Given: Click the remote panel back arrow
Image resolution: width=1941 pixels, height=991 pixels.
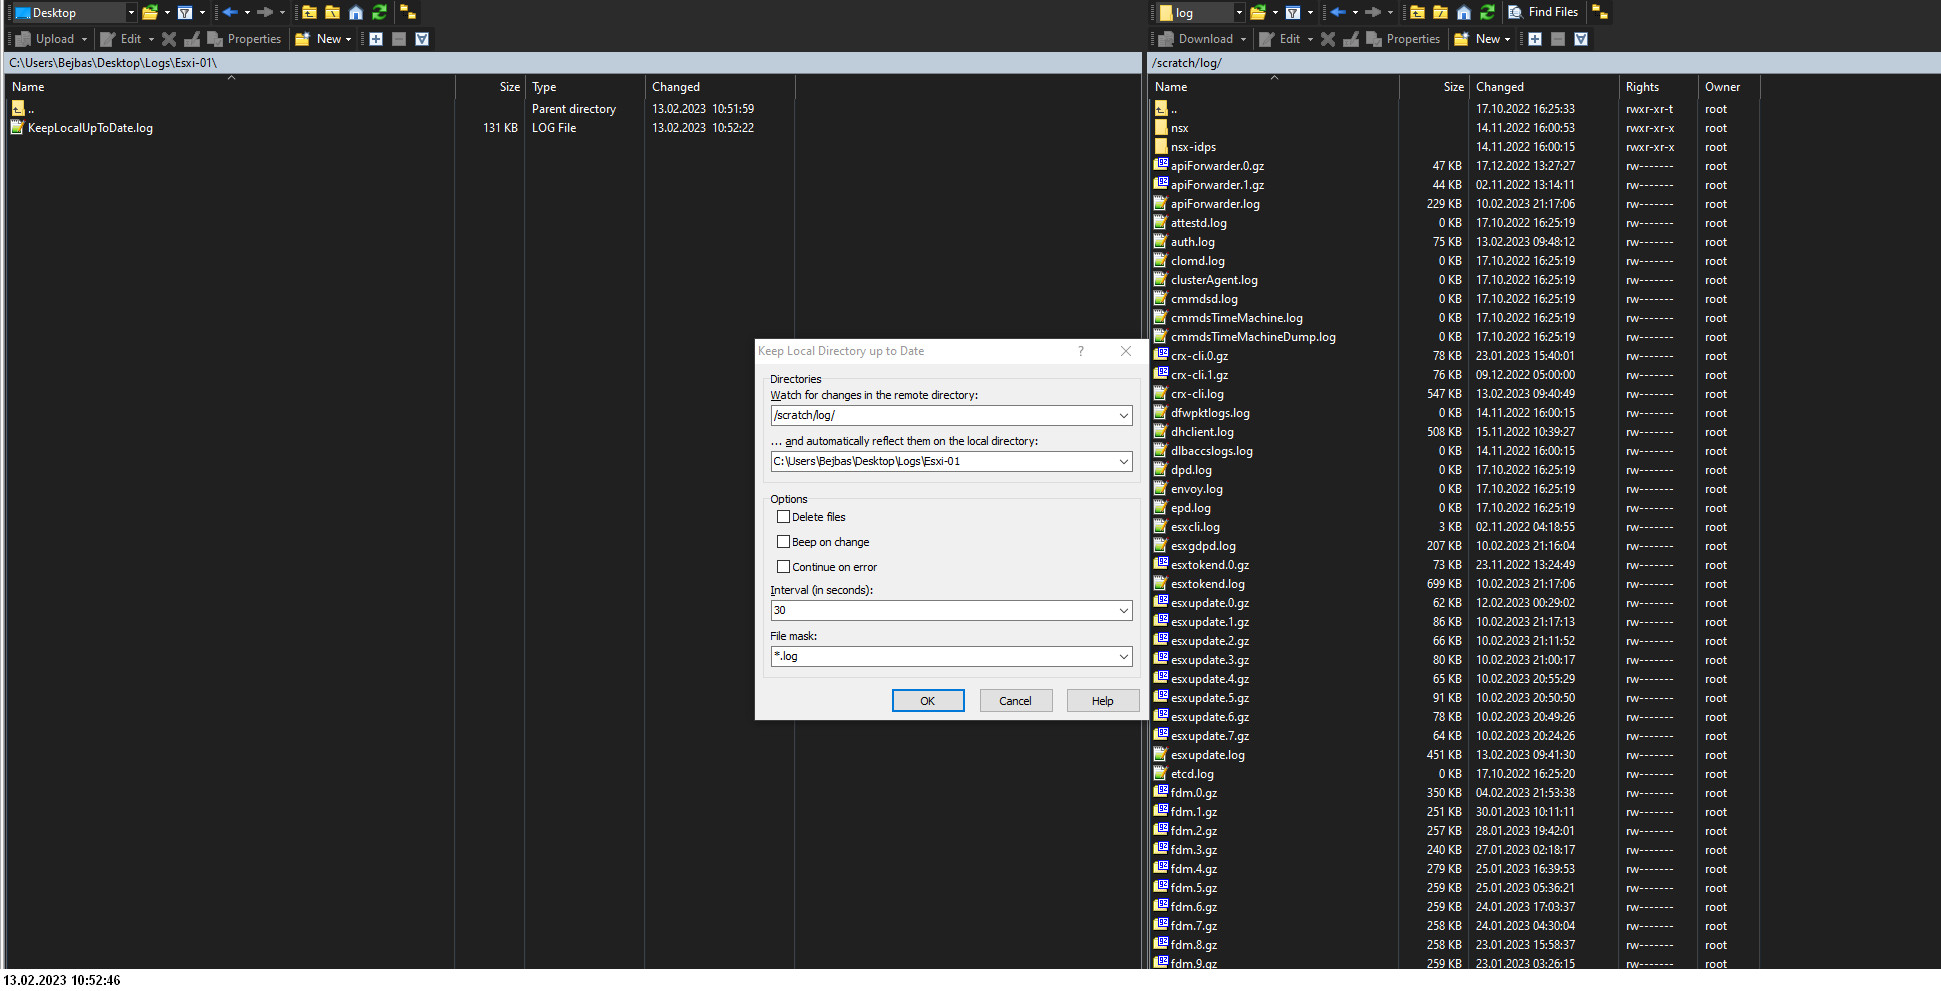Looking at the screenshot, I should pyautogui.click(x=1338, y=12).
